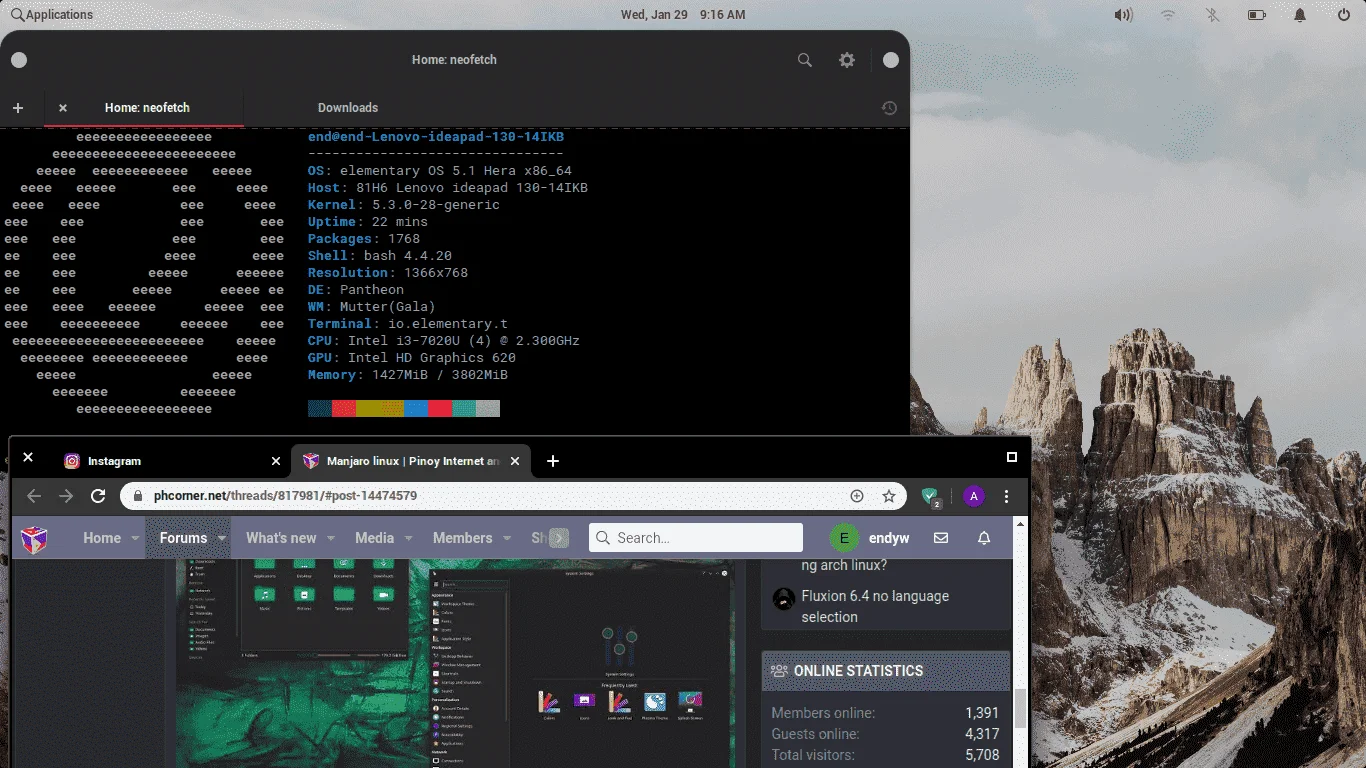Close the Manjaro linux browser tab

pos(515,461)
